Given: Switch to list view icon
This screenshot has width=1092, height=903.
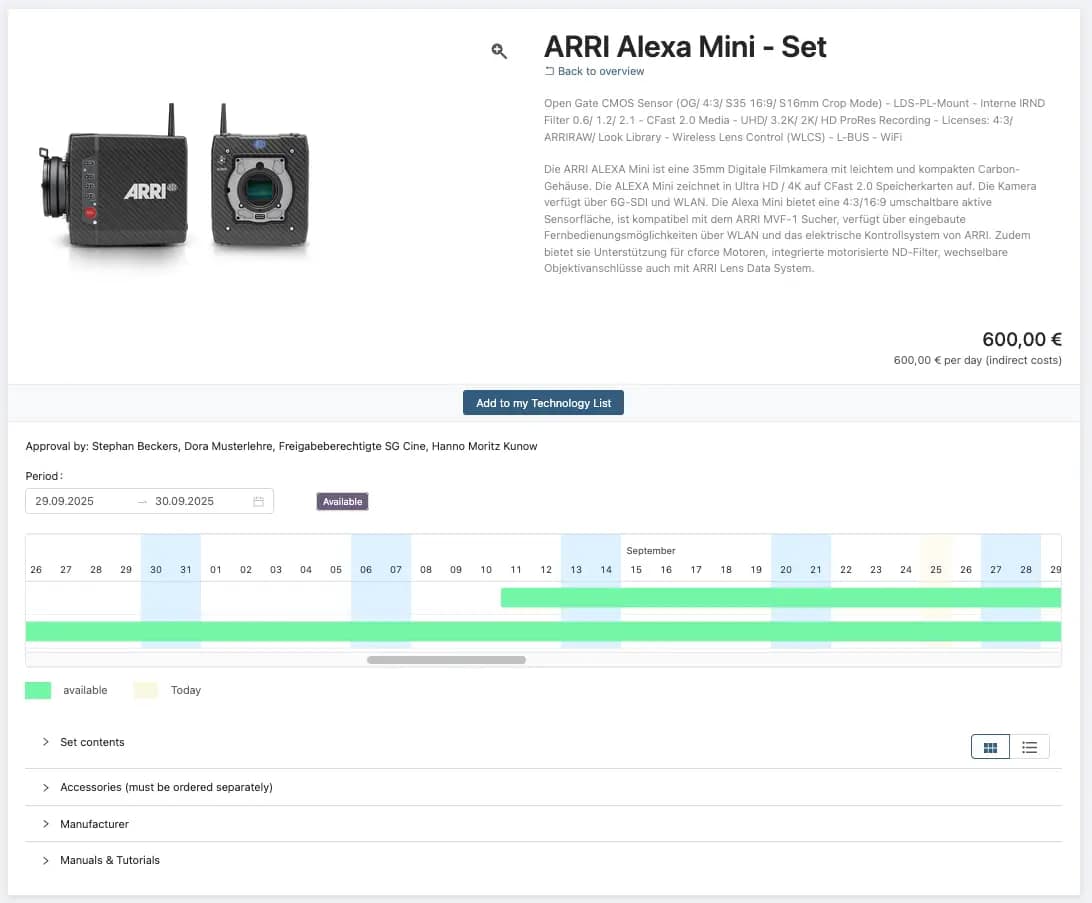Looking at the screenshot, I should pyautogui.click(x=1029, y=747).
